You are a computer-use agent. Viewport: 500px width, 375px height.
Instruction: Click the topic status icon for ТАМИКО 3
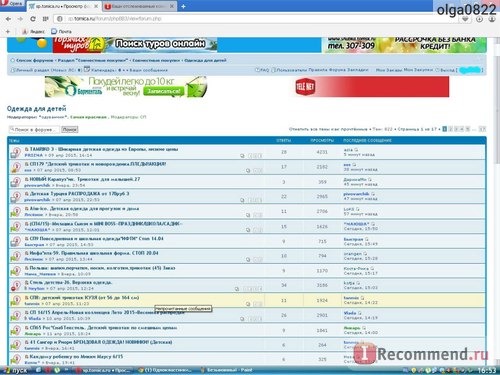[15, 152]
